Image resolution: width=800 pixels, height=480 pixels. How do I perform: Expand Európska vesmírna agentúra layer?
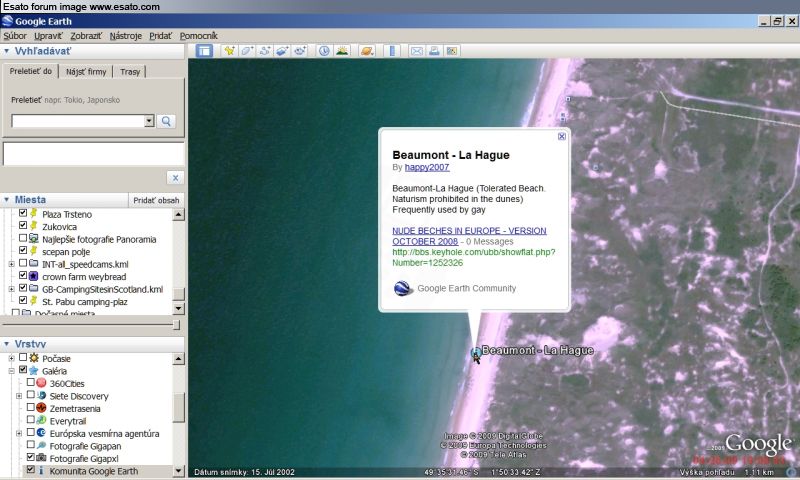pyautogui.click(x=19, y=434)
